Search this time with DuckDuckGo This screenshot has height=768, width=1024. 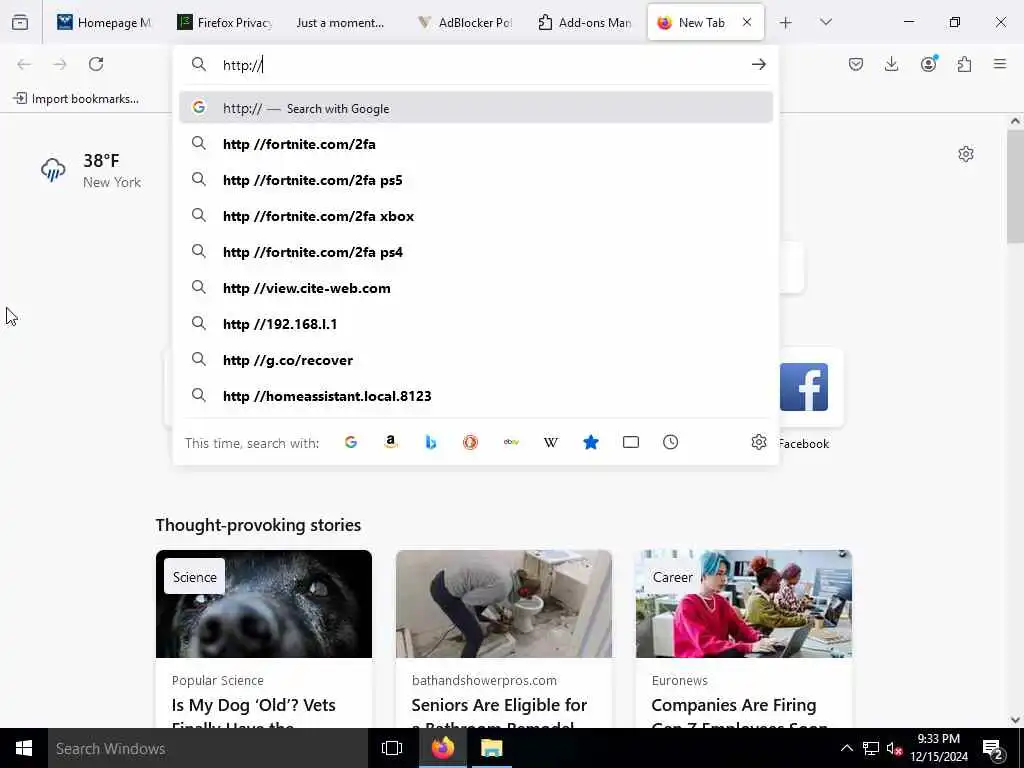[470, 442]
